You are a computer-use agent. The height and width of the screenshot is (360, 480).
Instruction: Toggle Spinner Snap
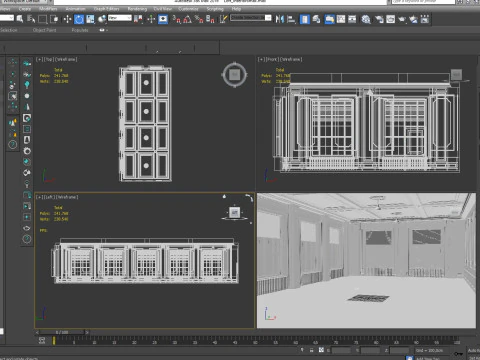[210, 19]
